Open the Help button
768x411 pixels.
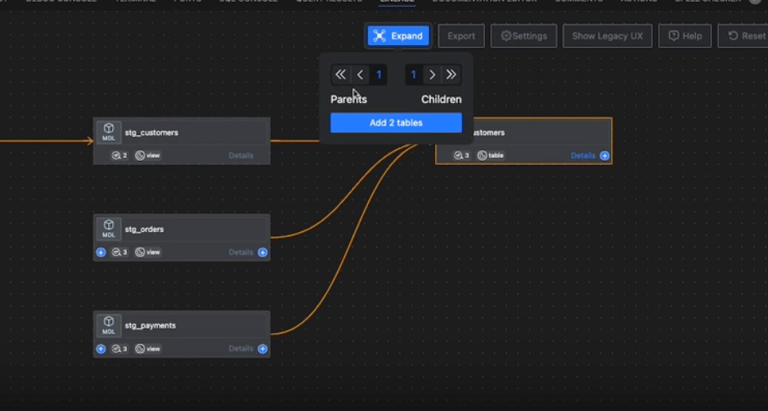pyautogui.click(x=685, y=36)
